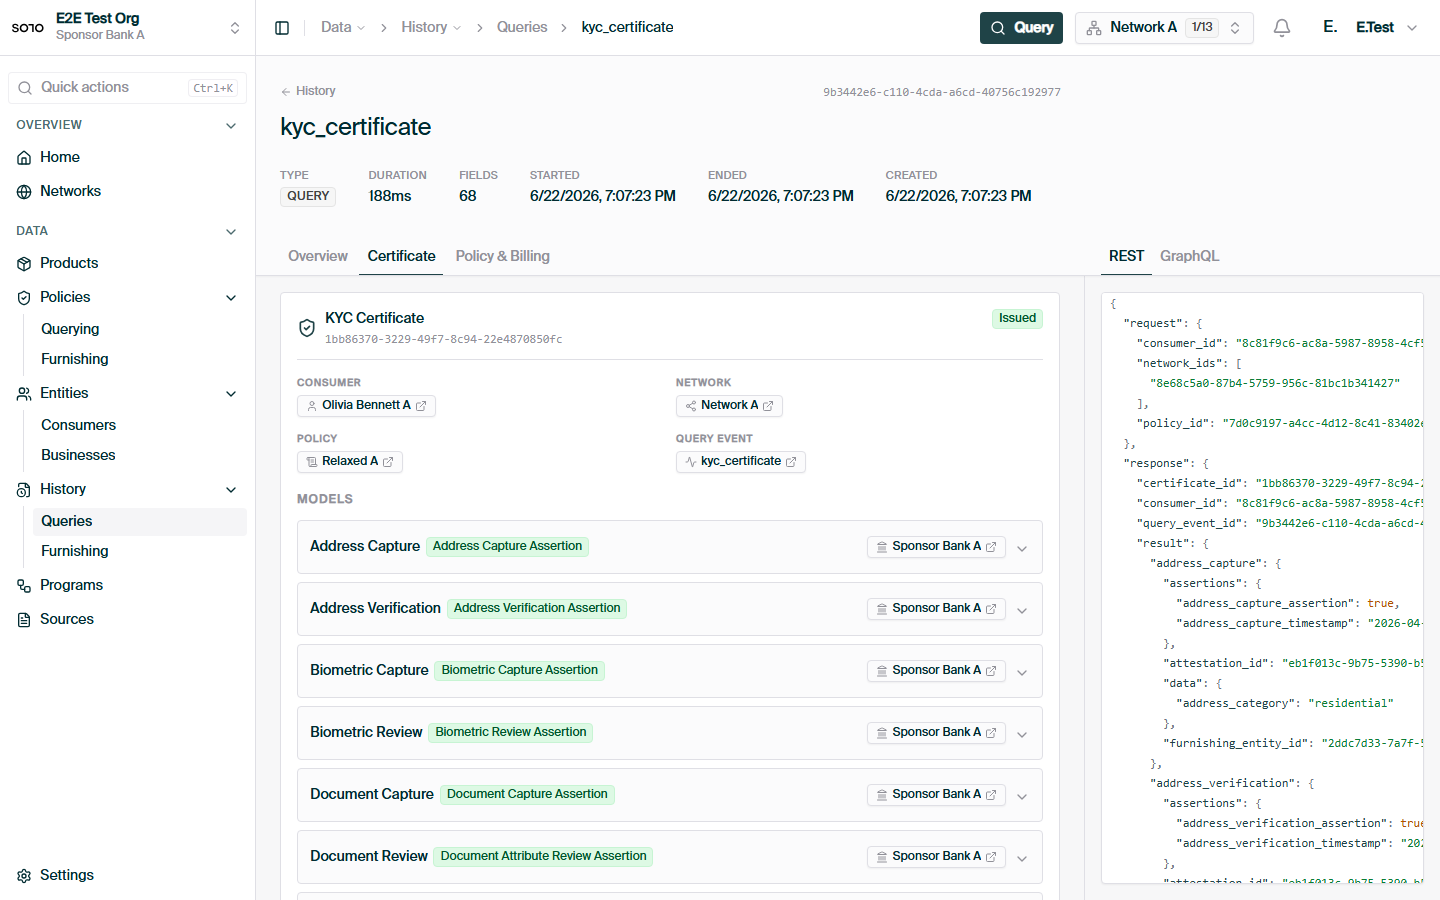Open external link icon on Network A chip
1440x900 pixels.
tap(768, 406)
